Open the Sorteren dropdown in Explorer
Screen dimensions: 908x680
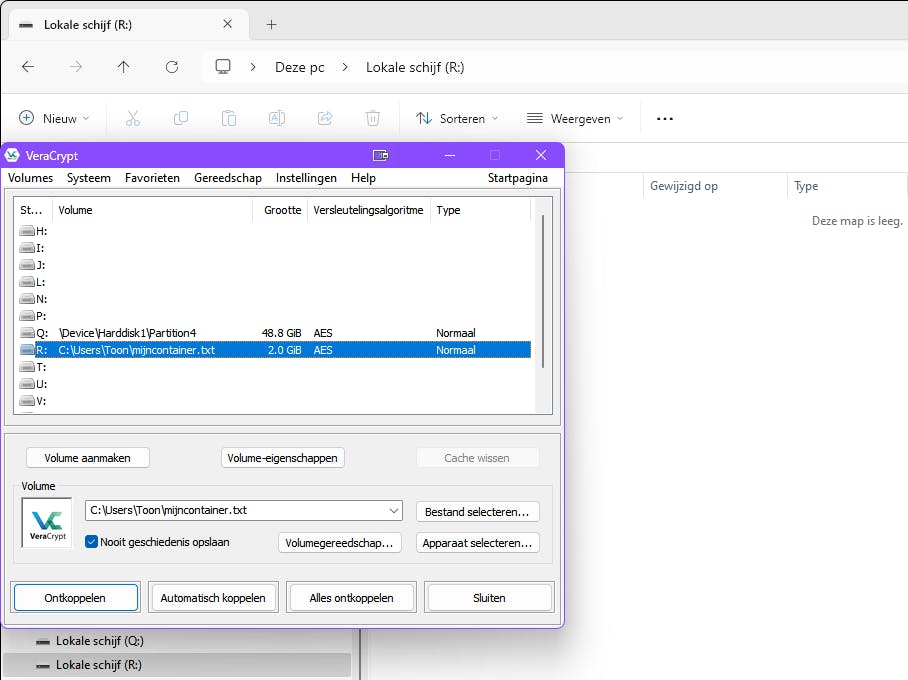point(457,118)
